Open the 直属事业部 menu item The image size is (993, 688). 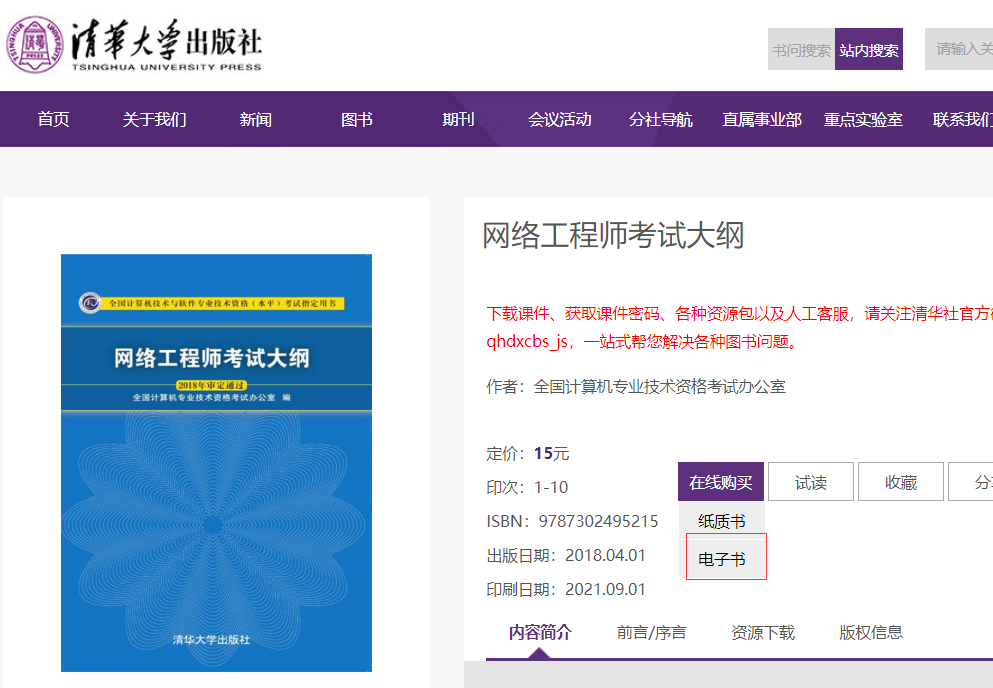(x=762, y=120)
